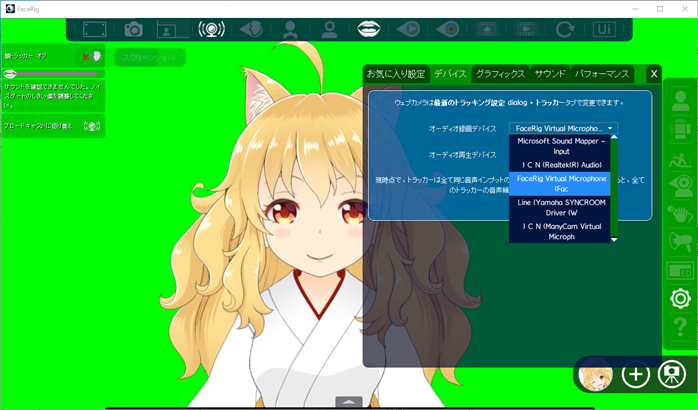The width and height of the screenshot is (698, 410).
Task: Click ブロードキャストに切り替え broadcast button
Action: 53,126
